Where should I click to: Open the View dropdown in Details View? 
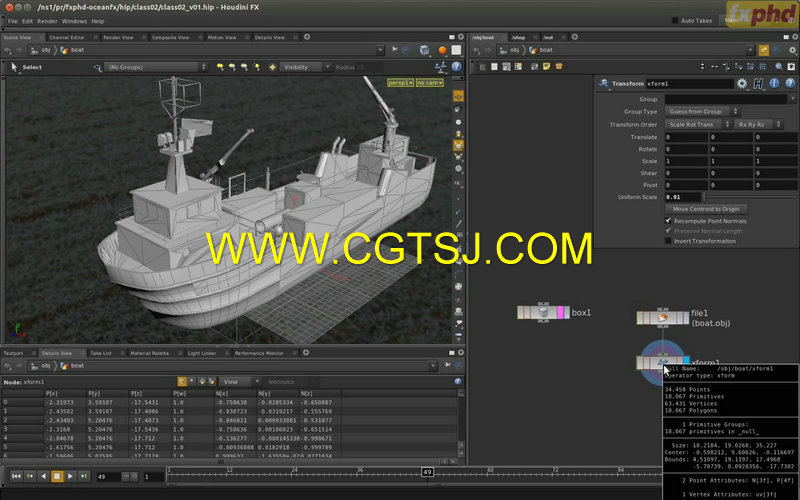coord(240,382)
